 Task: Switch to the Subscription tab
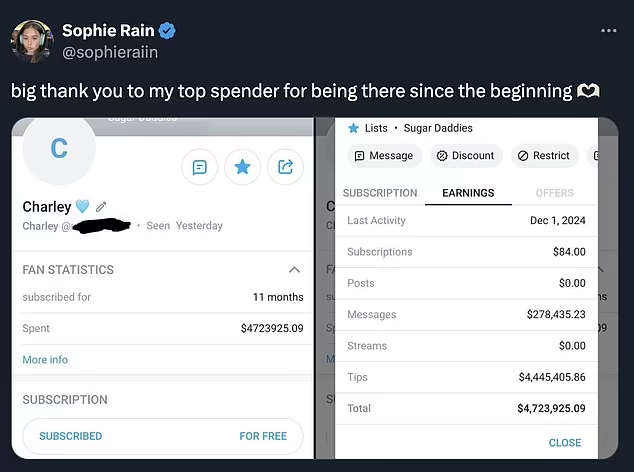click(380, 193)
